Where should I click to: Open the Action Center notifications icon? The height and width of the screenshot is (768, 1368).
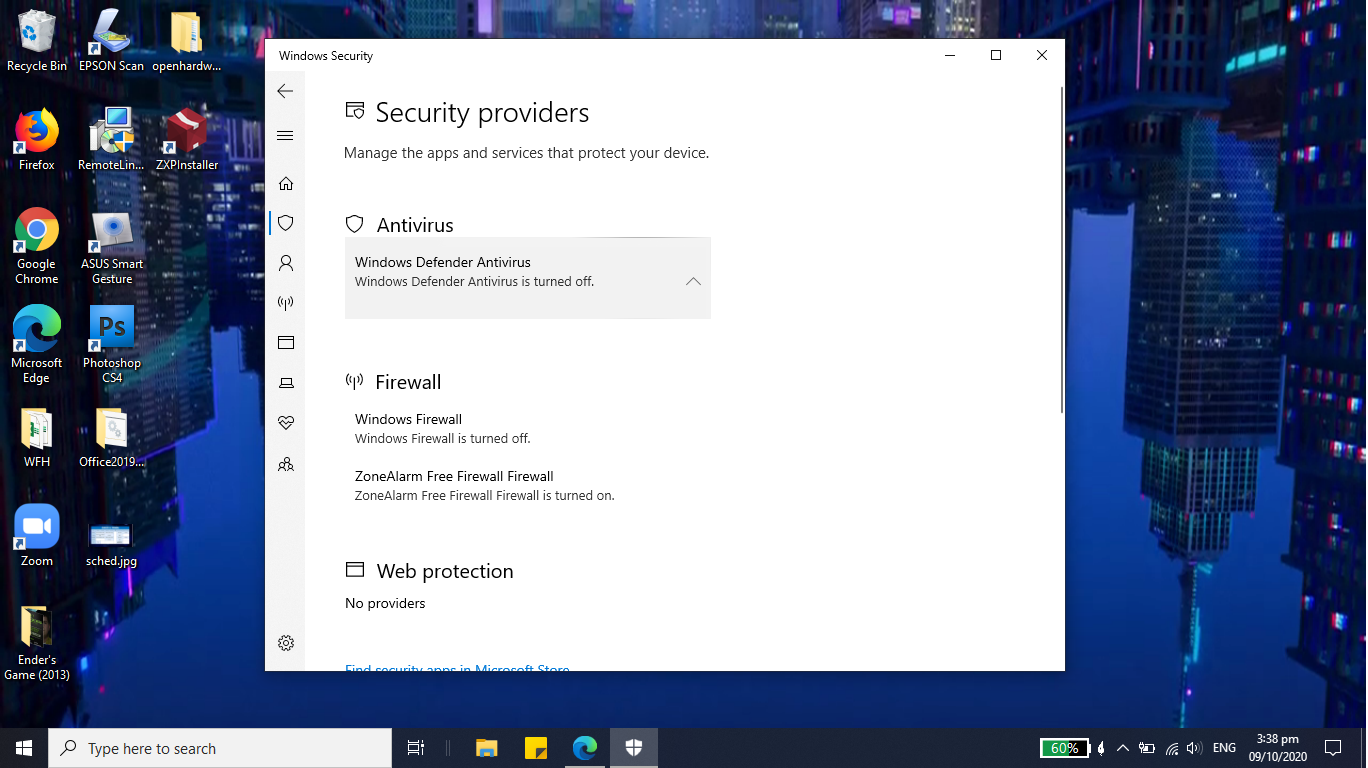(x=1332, y=748)
